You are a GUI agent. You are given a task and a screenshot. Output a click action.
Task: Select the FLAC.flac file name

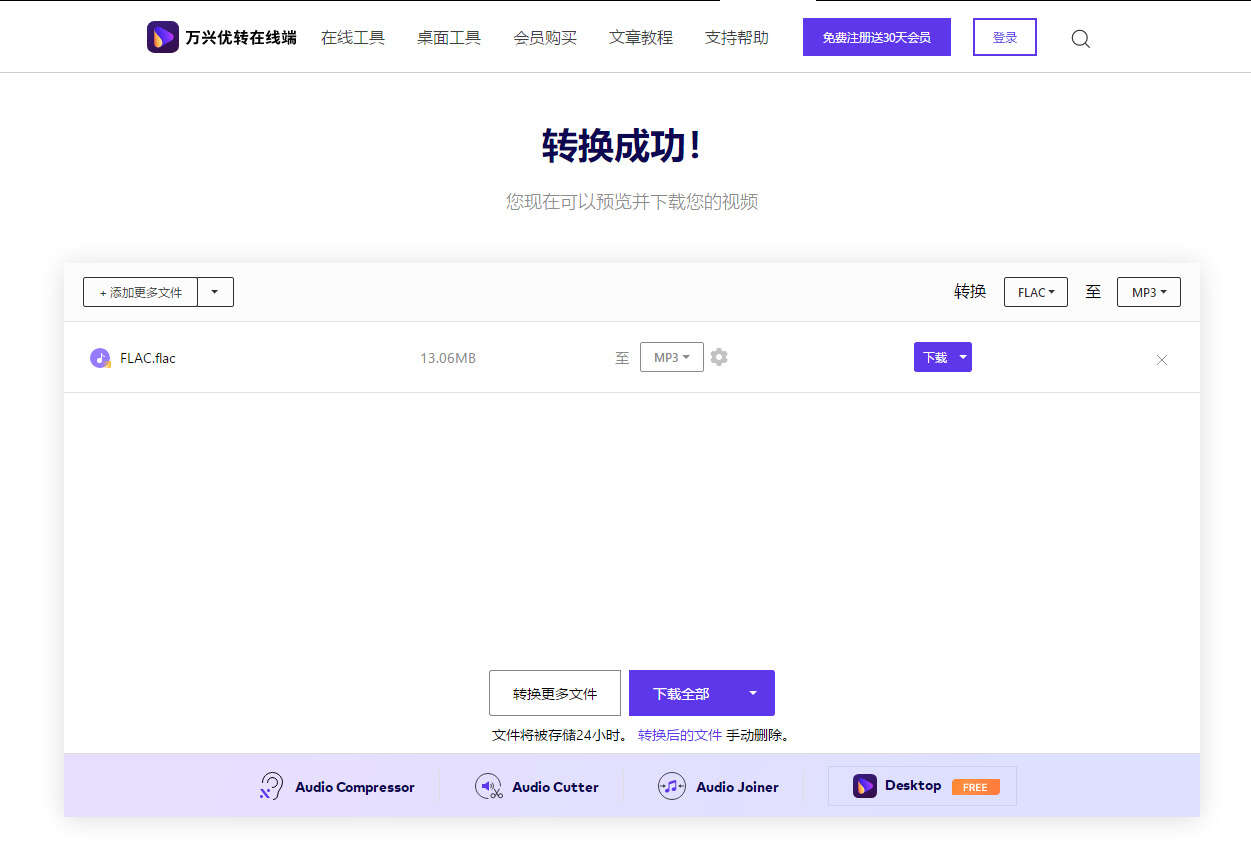point(148,358)
